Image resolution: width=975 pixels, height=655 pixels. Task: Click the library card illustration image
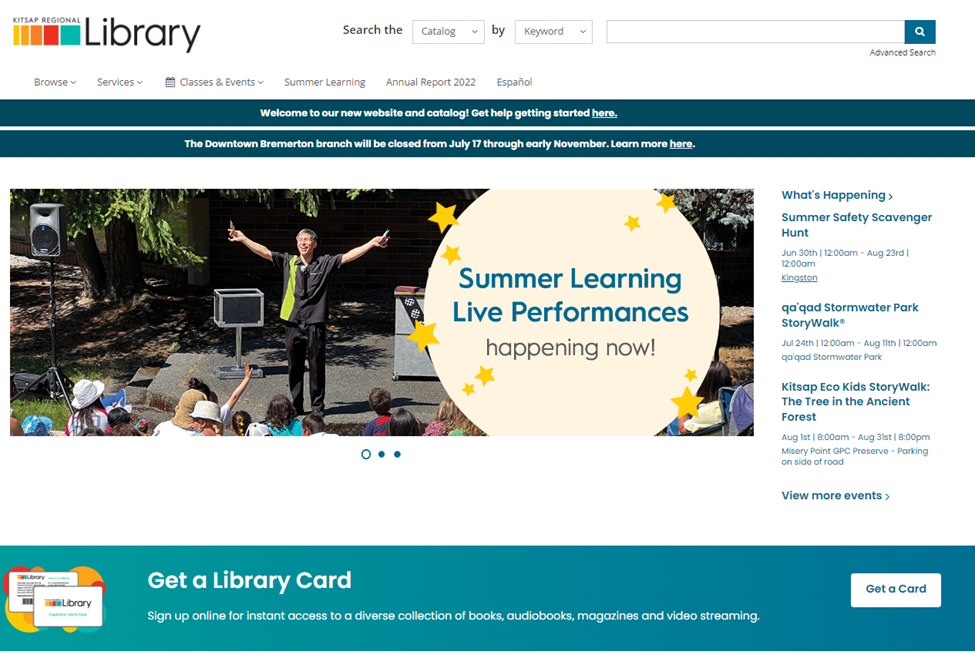tap(55, 597)
